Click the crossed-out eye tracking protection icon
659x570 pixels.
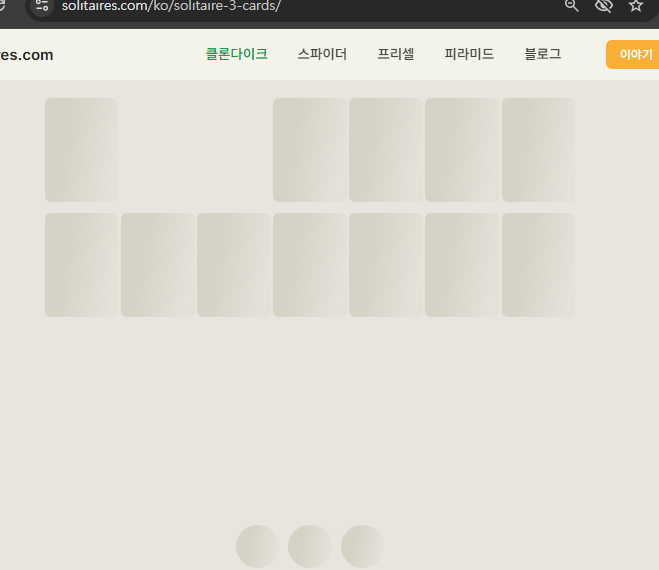point(604,5)
